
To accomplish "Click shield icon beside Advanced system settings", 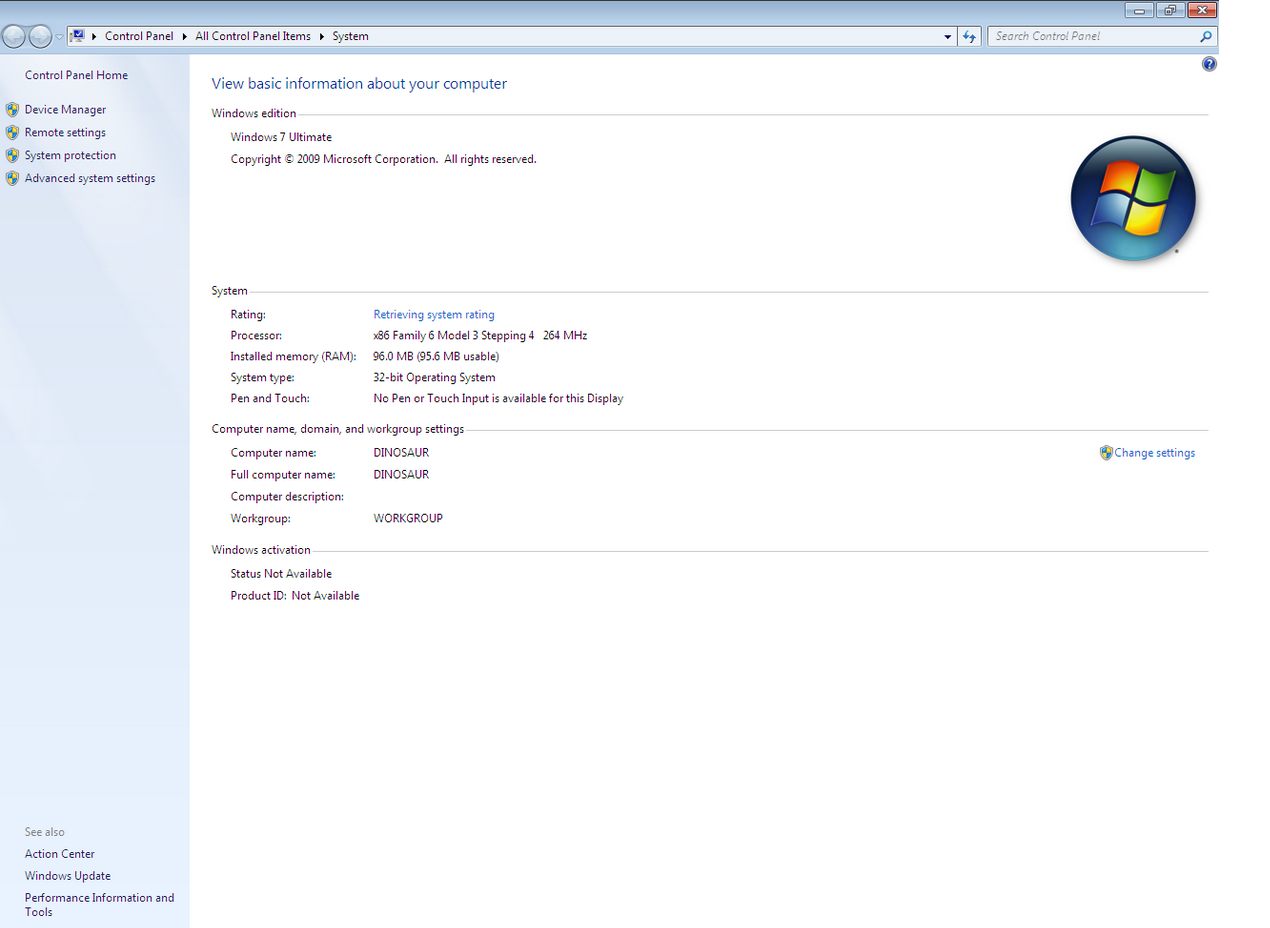I will click(x=12, y=179).
